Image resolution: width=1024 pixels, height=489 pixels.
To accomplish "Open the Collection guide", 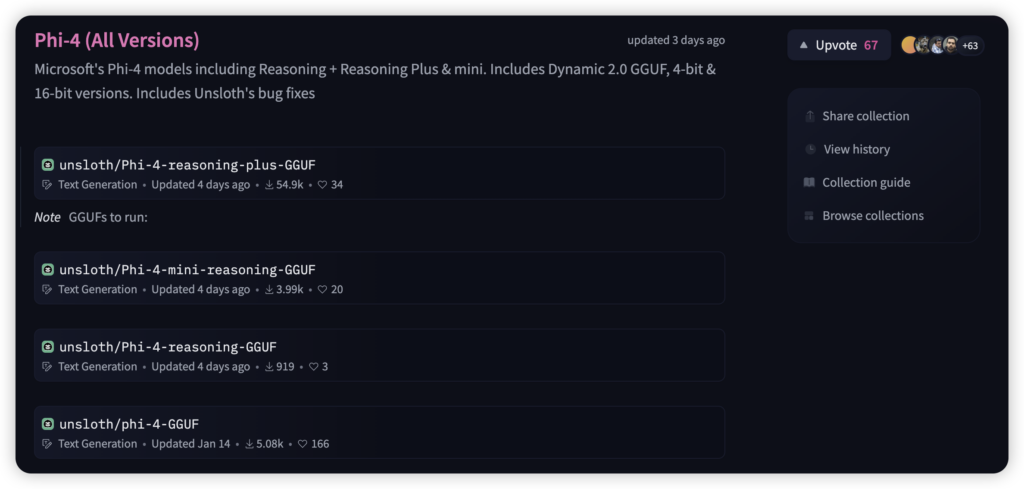I will pyautogui.click(x=866, y=183).
